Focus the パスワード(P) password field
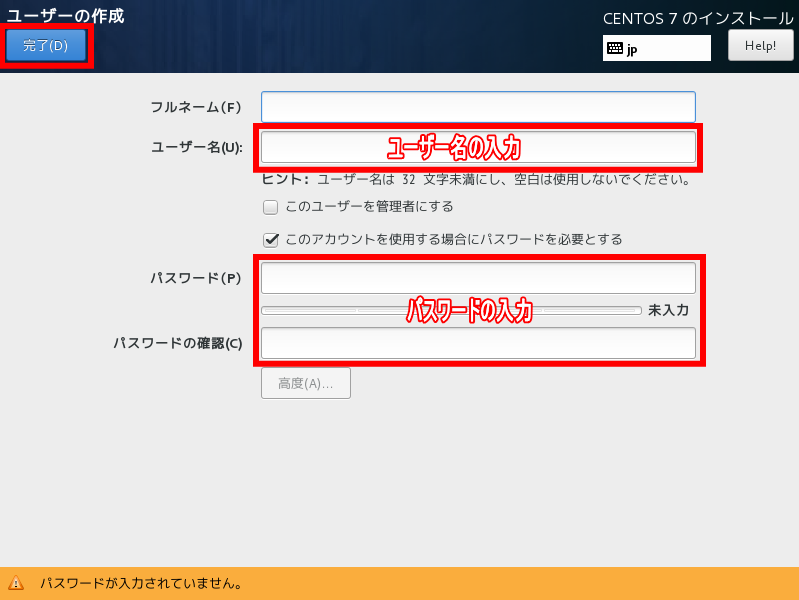 (478, 278)
